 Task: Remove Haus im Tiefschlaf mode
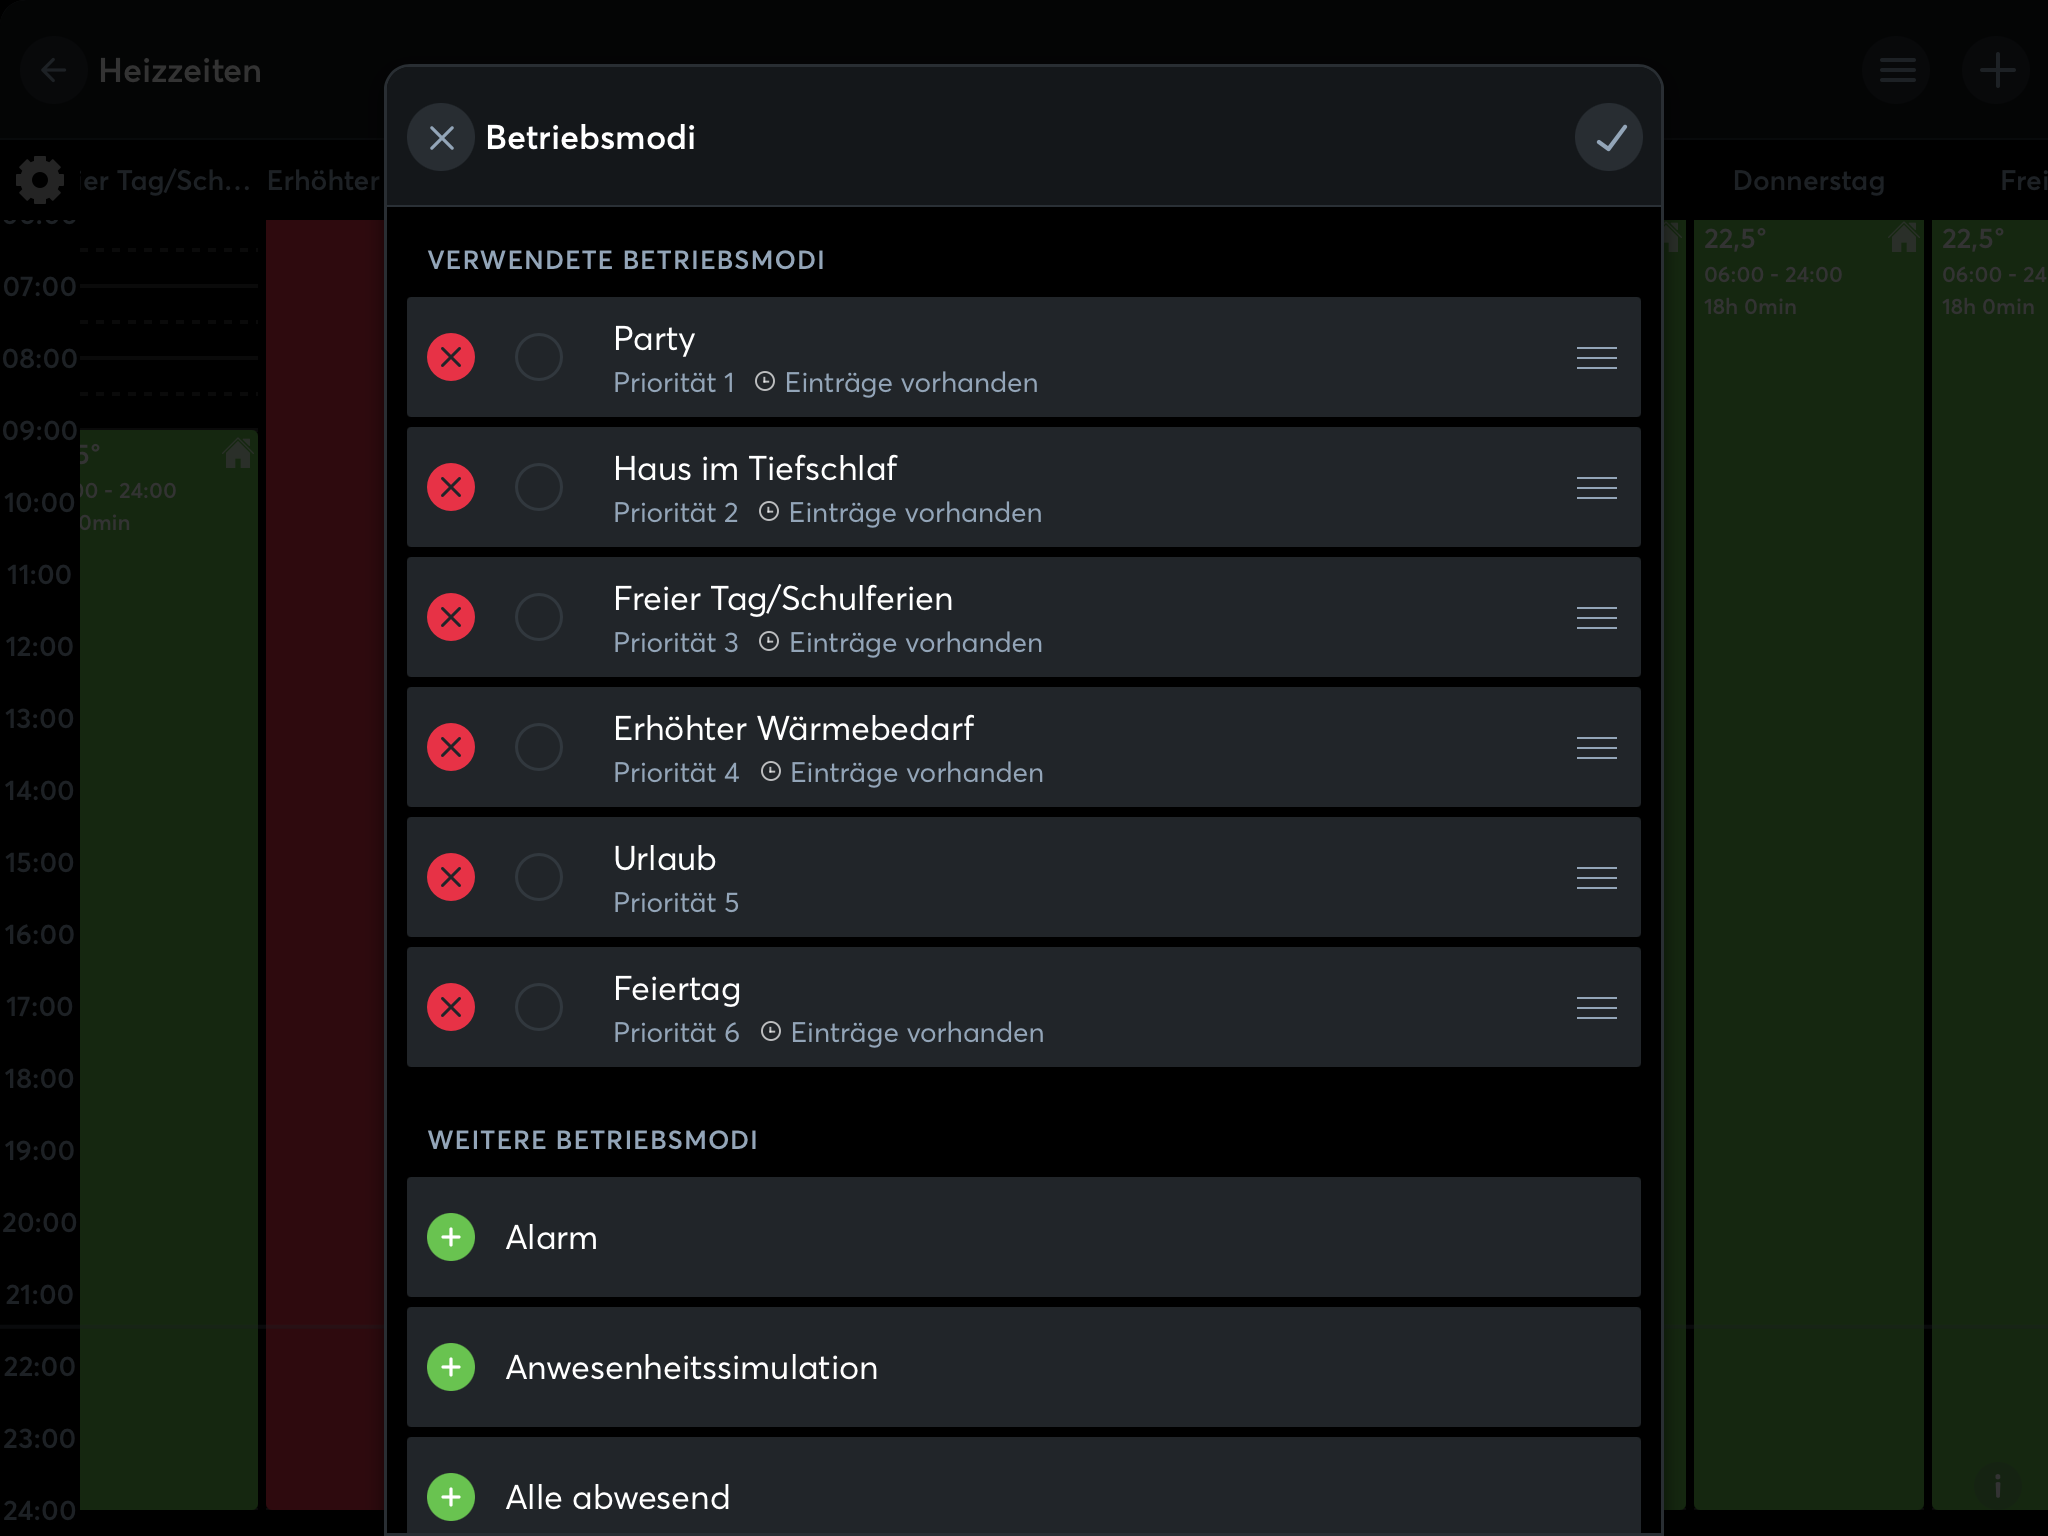coord(451,487)
